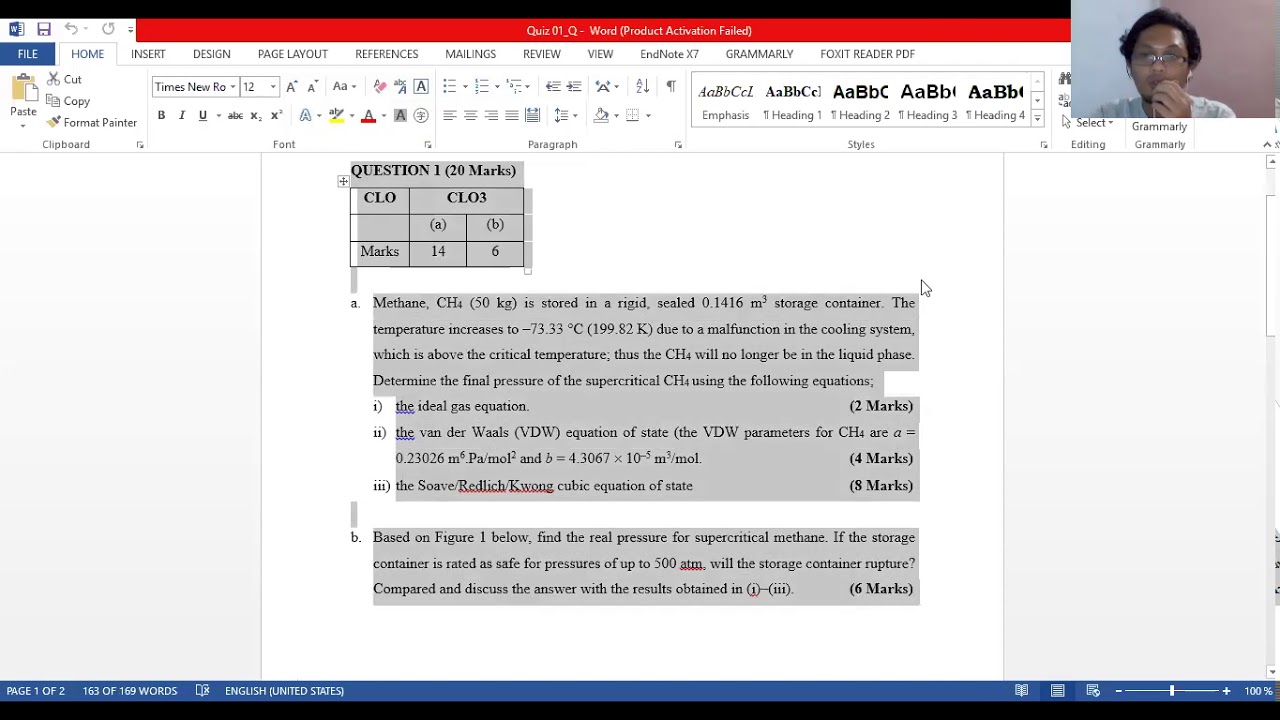
Task: Click the Redo/Repeat icon
Action: (108, 30)
